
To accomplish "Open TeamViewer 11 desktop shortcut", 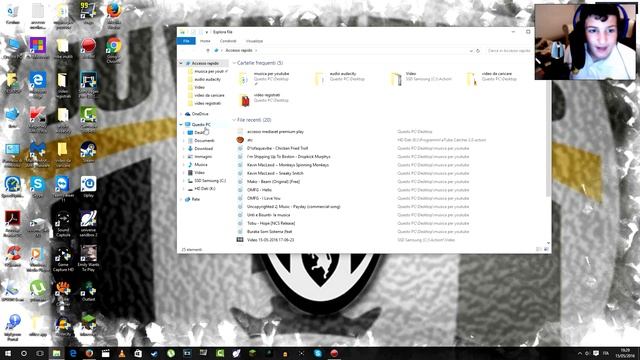I will click(63, 189).
